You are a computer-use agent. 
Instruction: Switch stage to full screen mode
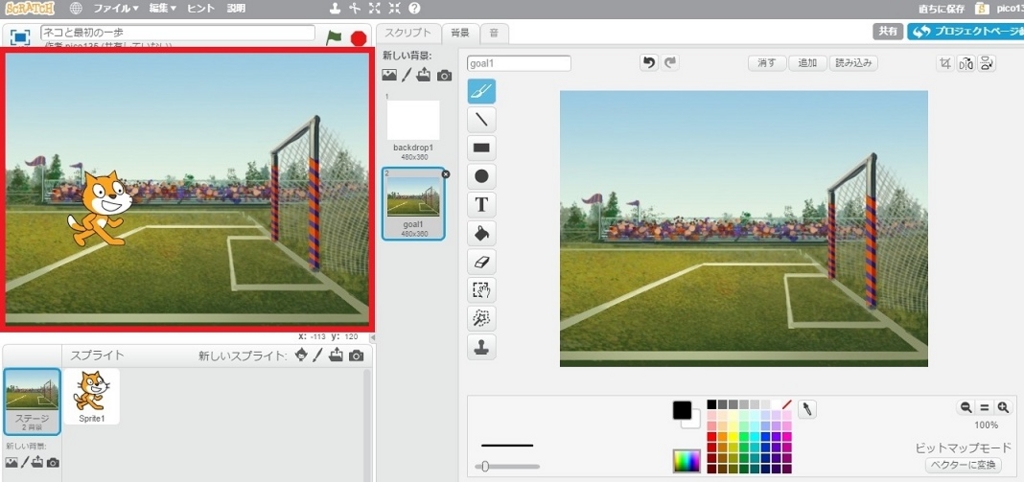(x=20, y=38)
